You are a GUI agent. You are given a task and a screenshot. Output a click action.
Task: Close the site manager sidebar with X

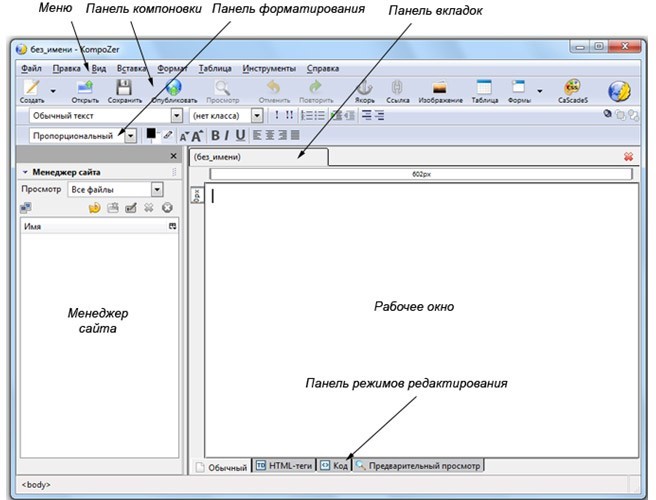[174, 156]
